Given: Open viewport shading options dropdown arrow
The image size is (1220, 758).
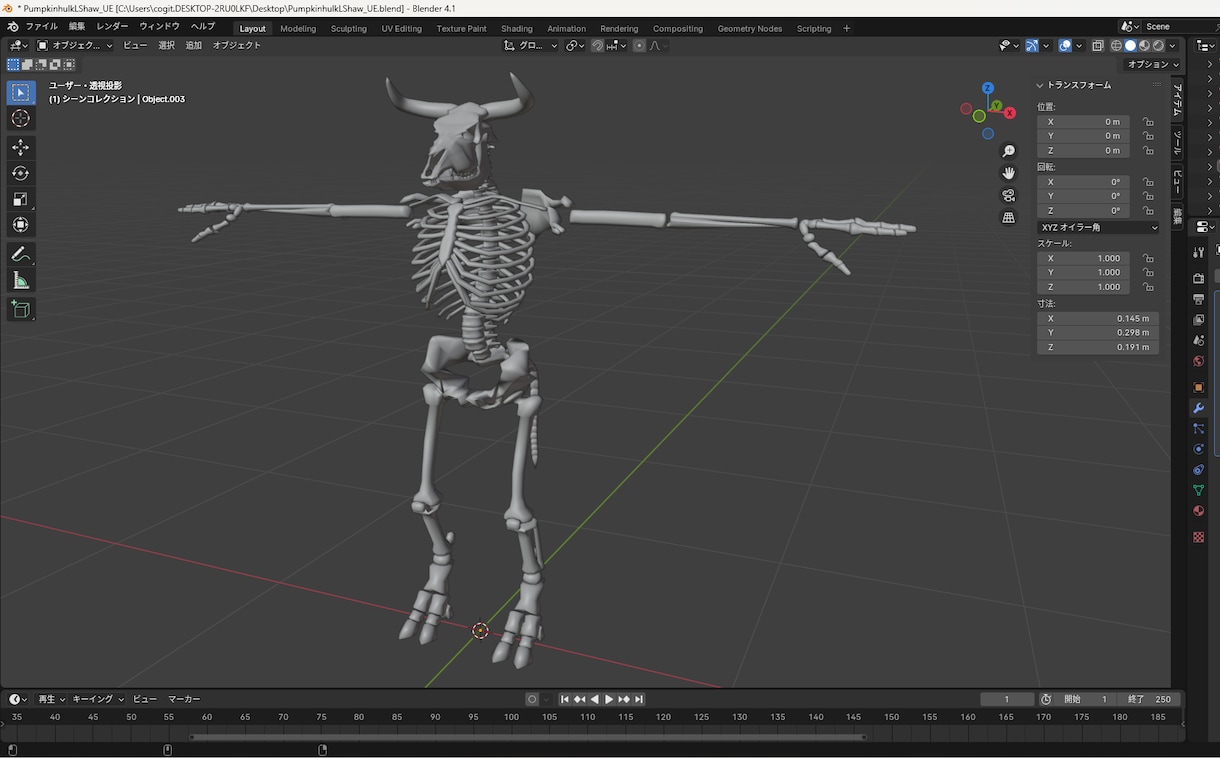Looking at the screenshot, I should [x=1173, y=46].
